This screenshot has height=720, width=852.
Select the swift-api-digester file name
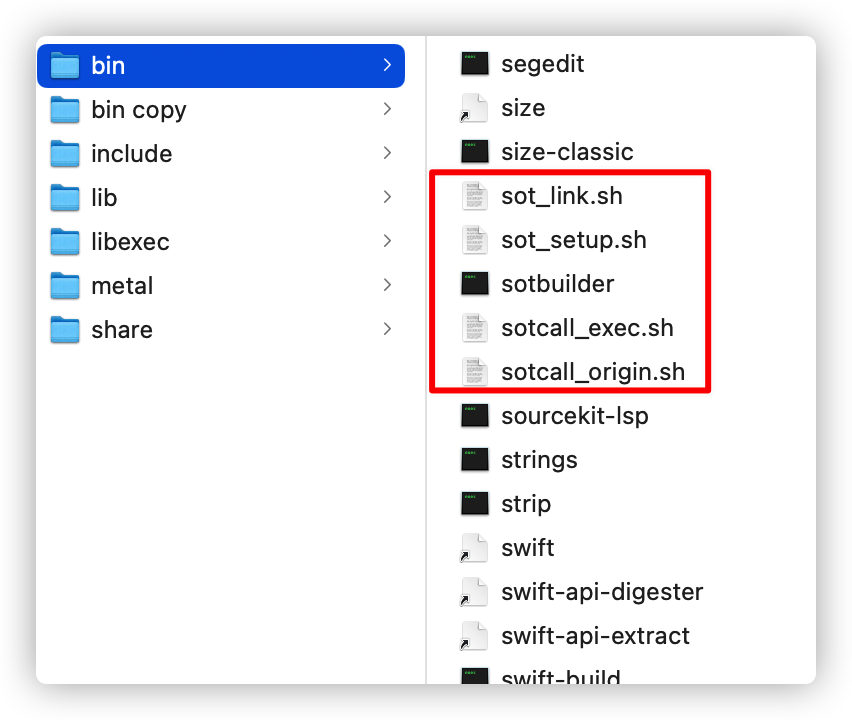[x=602, y=592]
